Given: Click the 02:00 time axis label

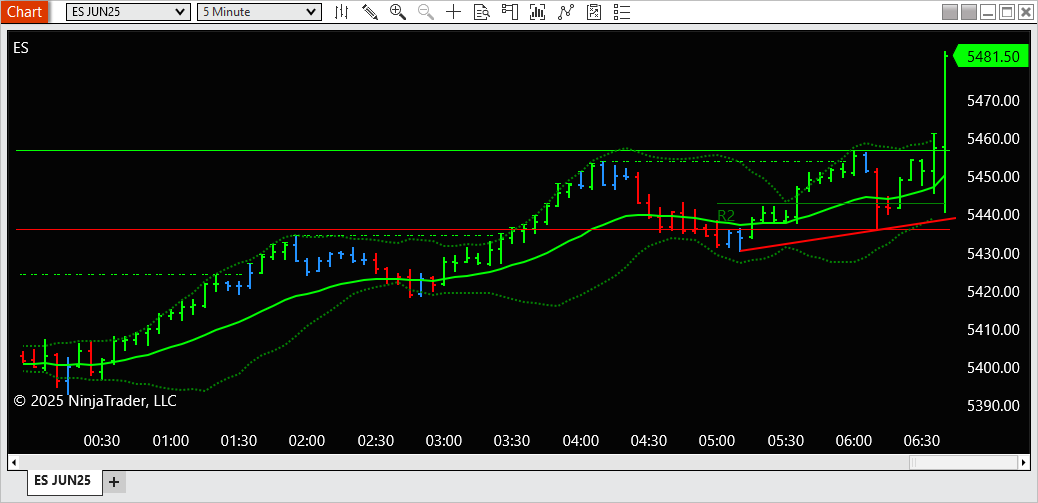Looking at the screenshot, I should (307, 441).
